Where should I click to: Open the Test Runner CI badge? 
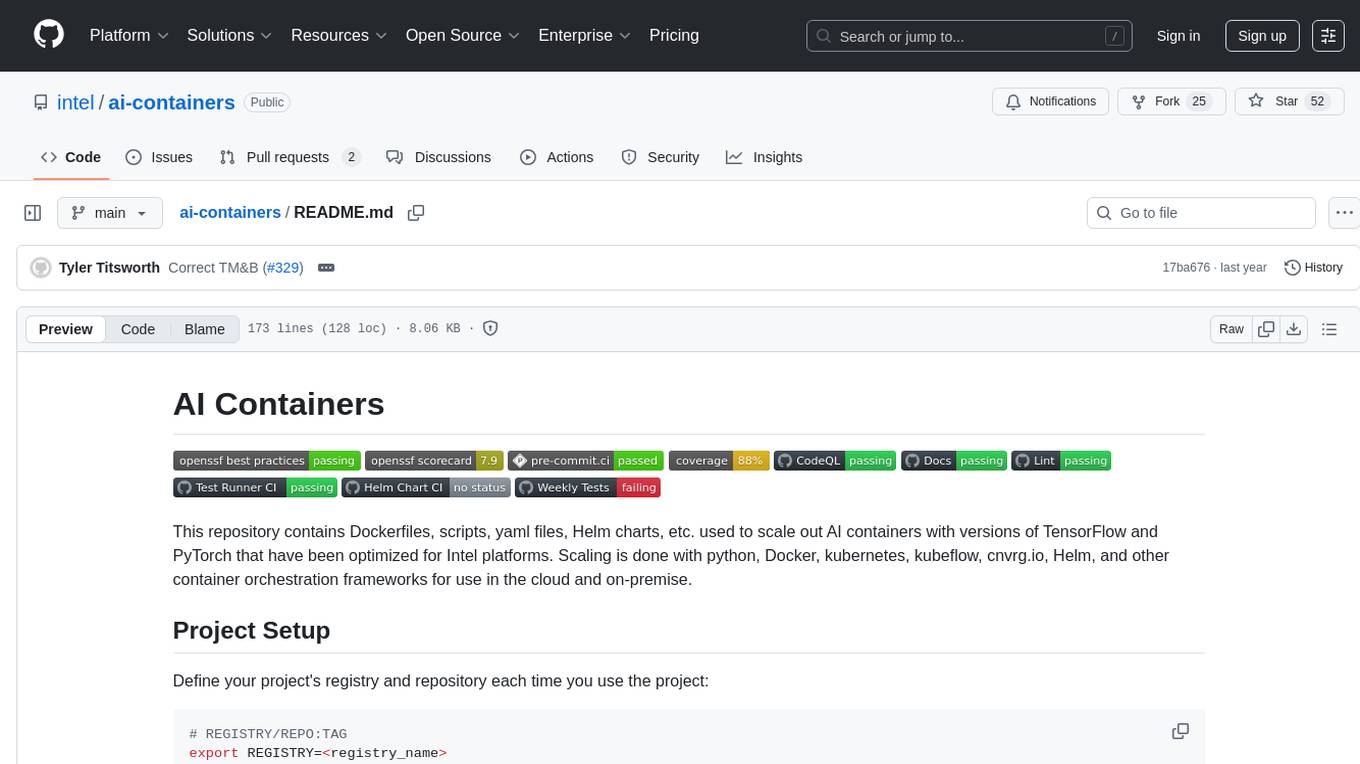(255, 488)
